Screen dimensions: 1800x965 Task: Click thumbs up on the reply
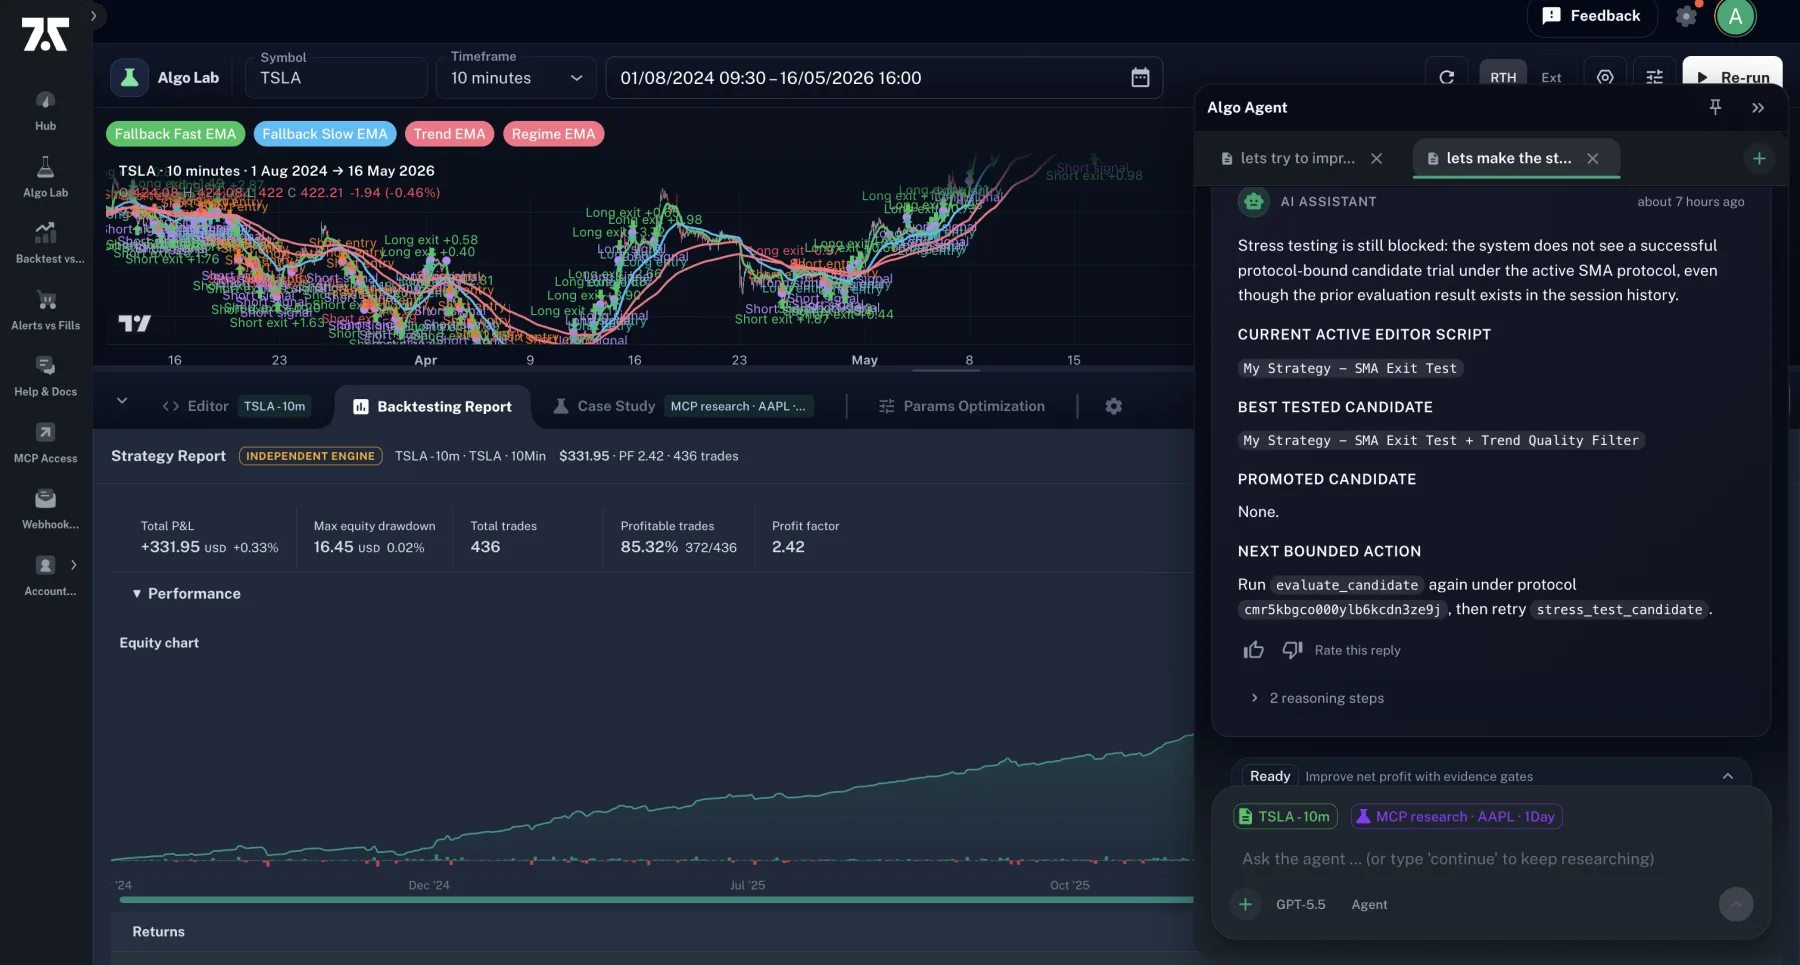1253,650
